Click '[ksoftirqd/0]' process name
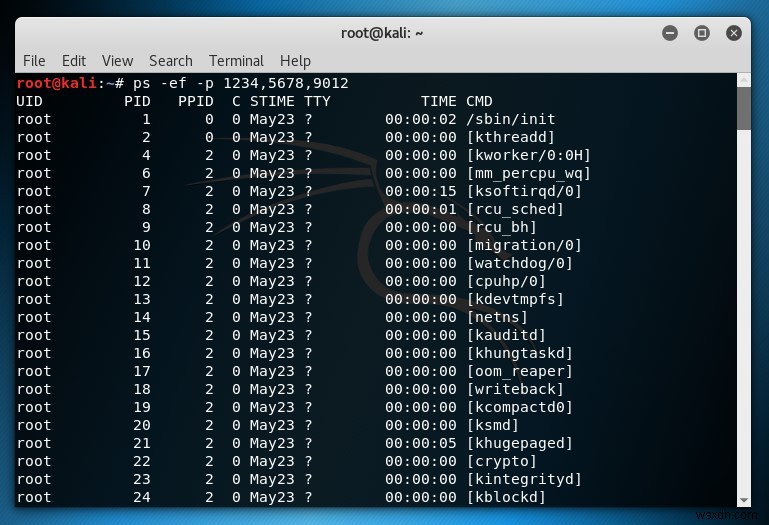 pyautogui.click(x=524, y=191)
